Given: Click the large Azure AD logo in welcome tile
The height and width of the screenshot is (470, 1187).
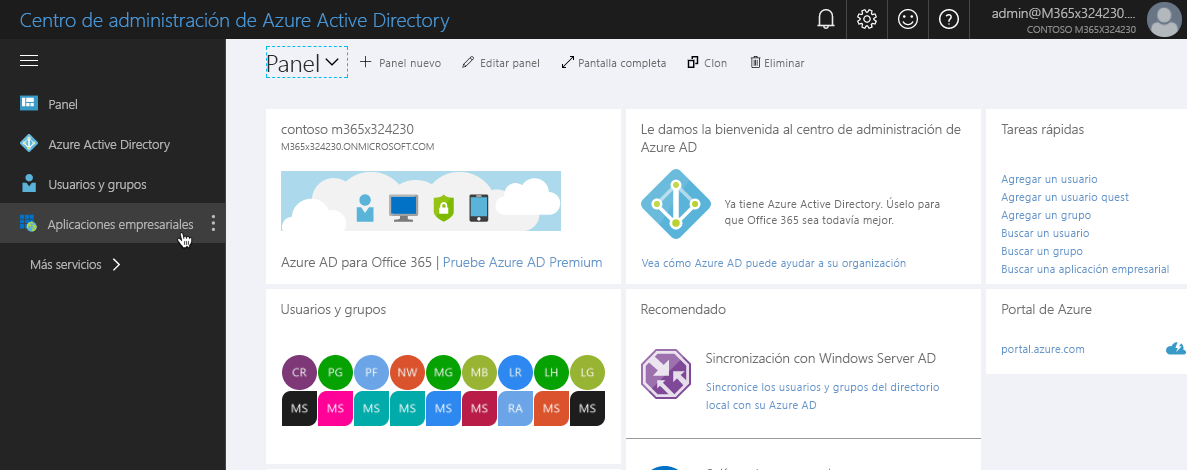Looking at the screenshot, I should point(675,204).
